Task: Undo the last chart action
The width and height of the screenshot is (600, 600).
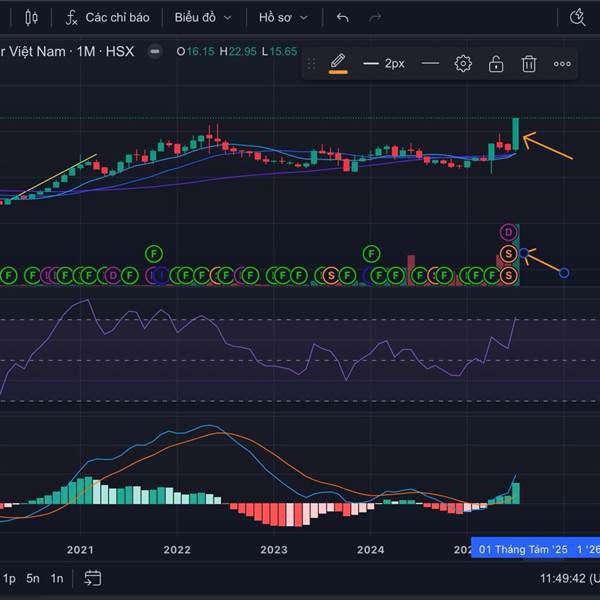Action: coord(342,18)
